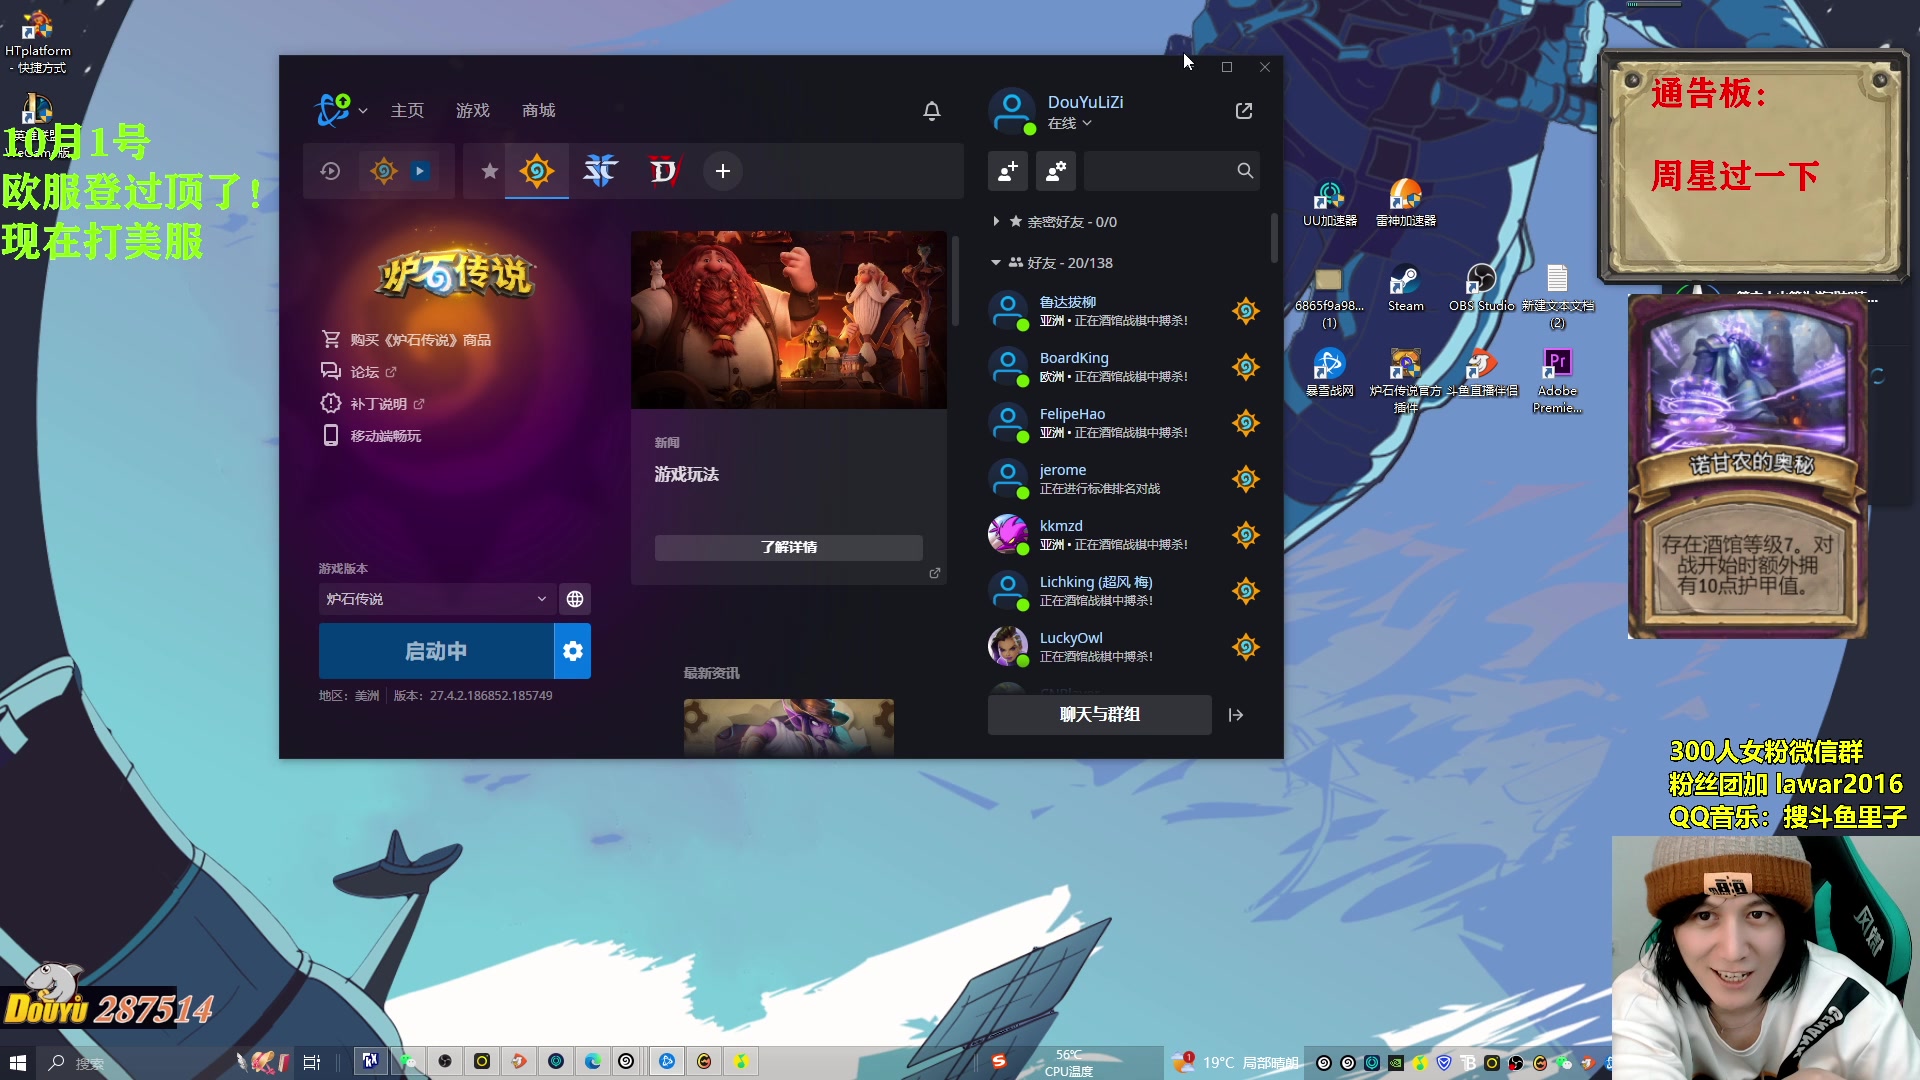Click the friends list scrollbar
The height and width of the screenshot is (1080, 1920).
(1274, 238)
